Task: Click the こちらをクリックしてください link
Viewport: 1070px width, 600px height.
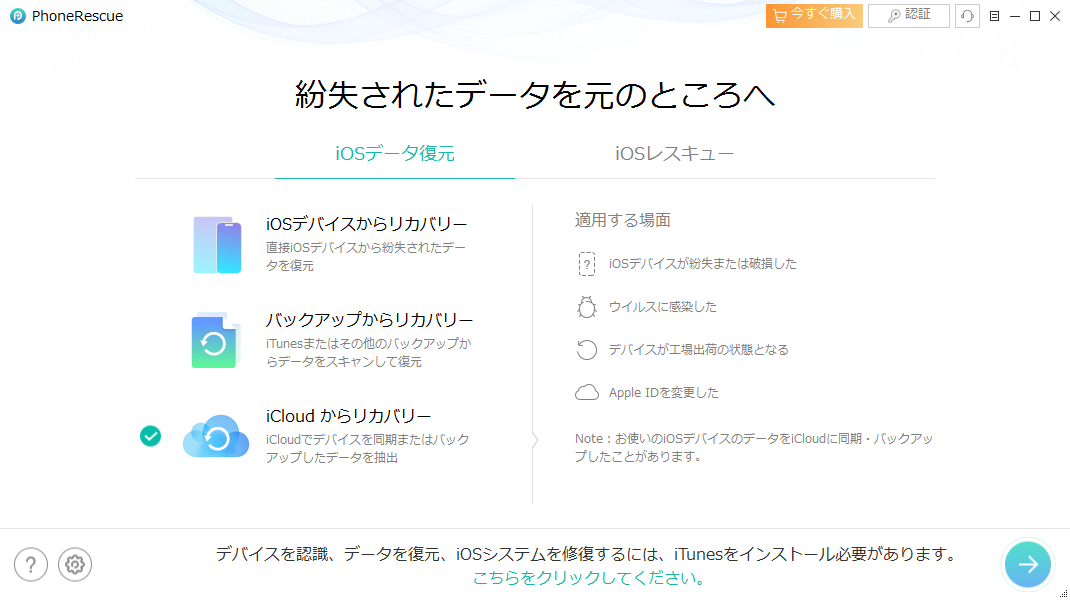Action: click(x=589, y=578)
